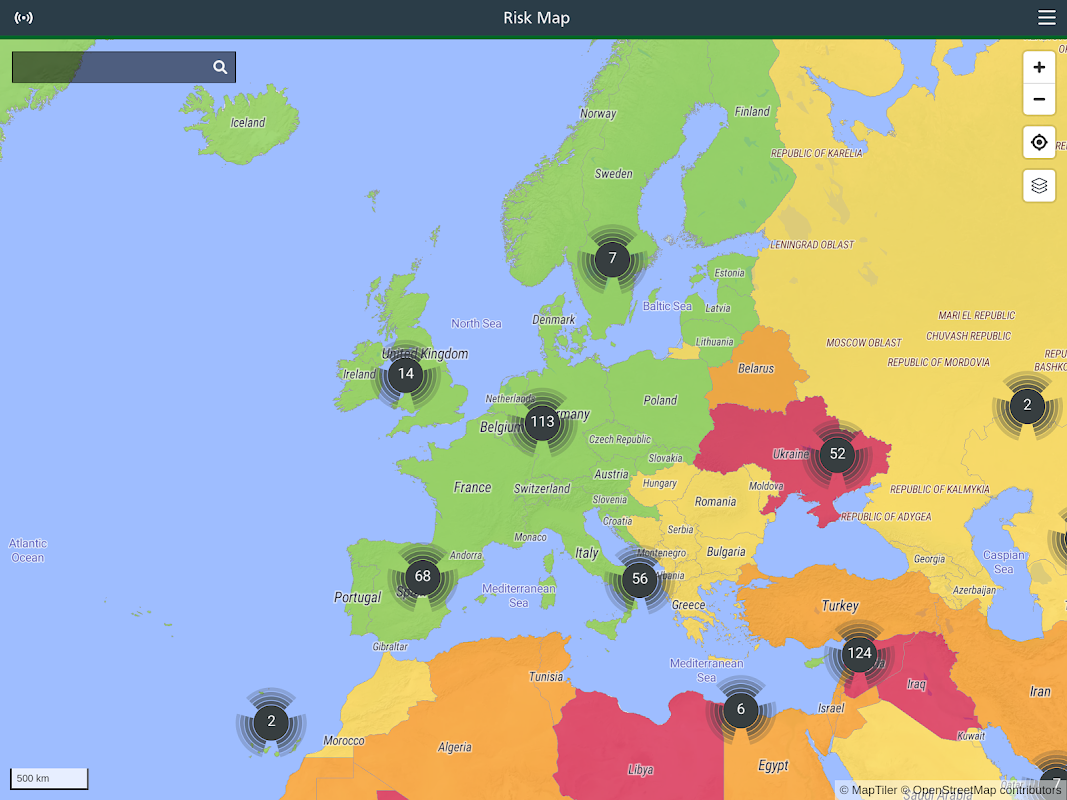Select the Georgia label
This screenshot has width=1067, height=800.
point(929,559)
